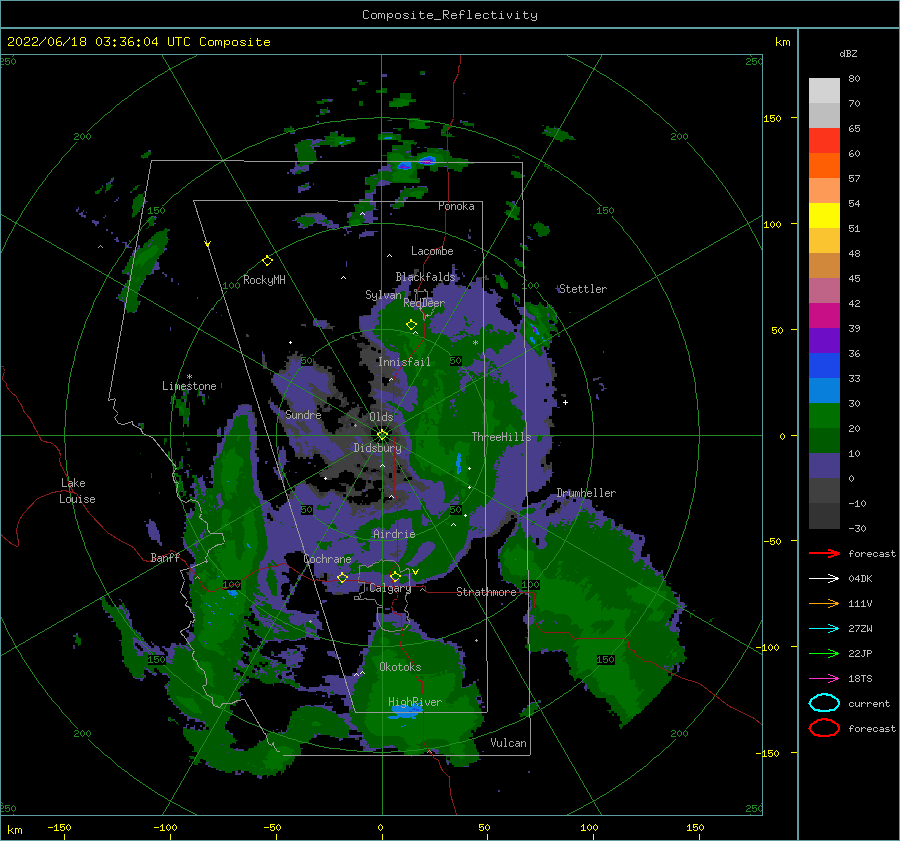
Task: Select the bright yellow swatch in dBZ scale
Action: click(824, 215)
